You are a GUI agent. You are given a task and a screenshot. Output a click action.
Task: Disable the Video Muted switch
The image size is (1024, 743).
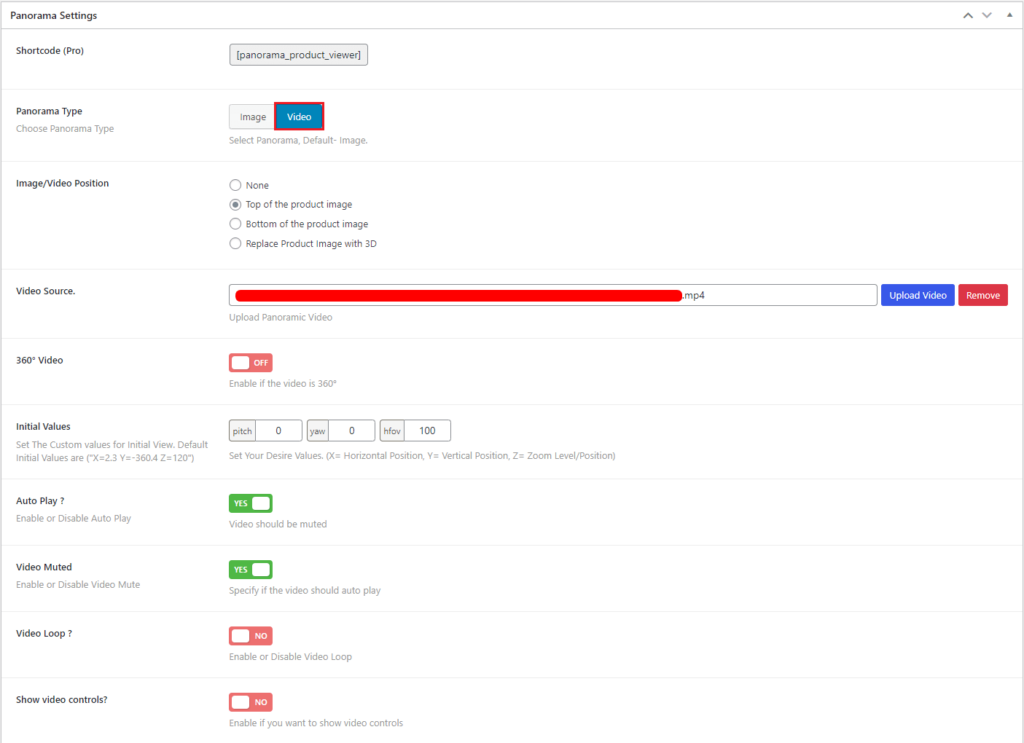(250, 569)
